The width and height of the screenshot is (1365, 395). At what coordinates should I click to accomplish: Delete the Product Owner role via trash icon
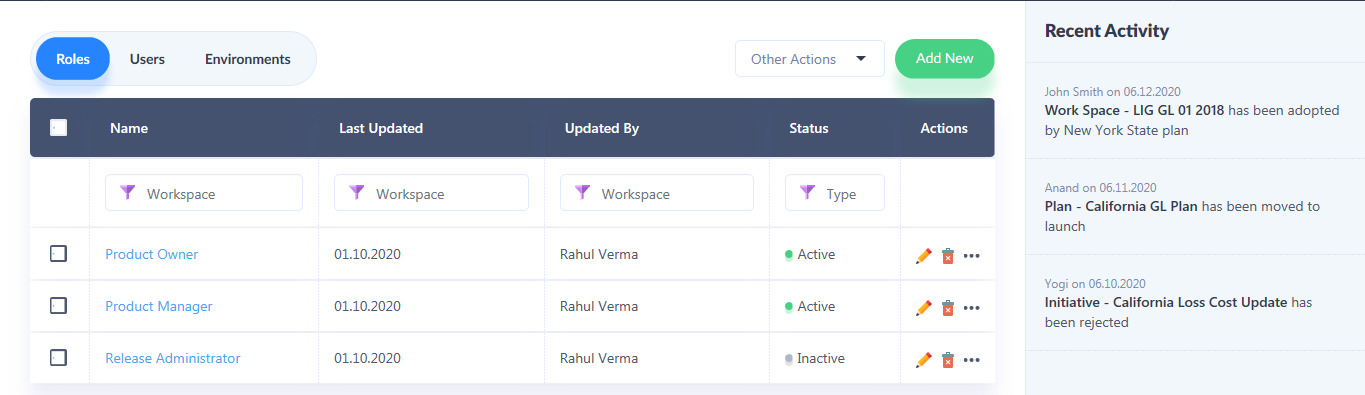coord(948,256)
